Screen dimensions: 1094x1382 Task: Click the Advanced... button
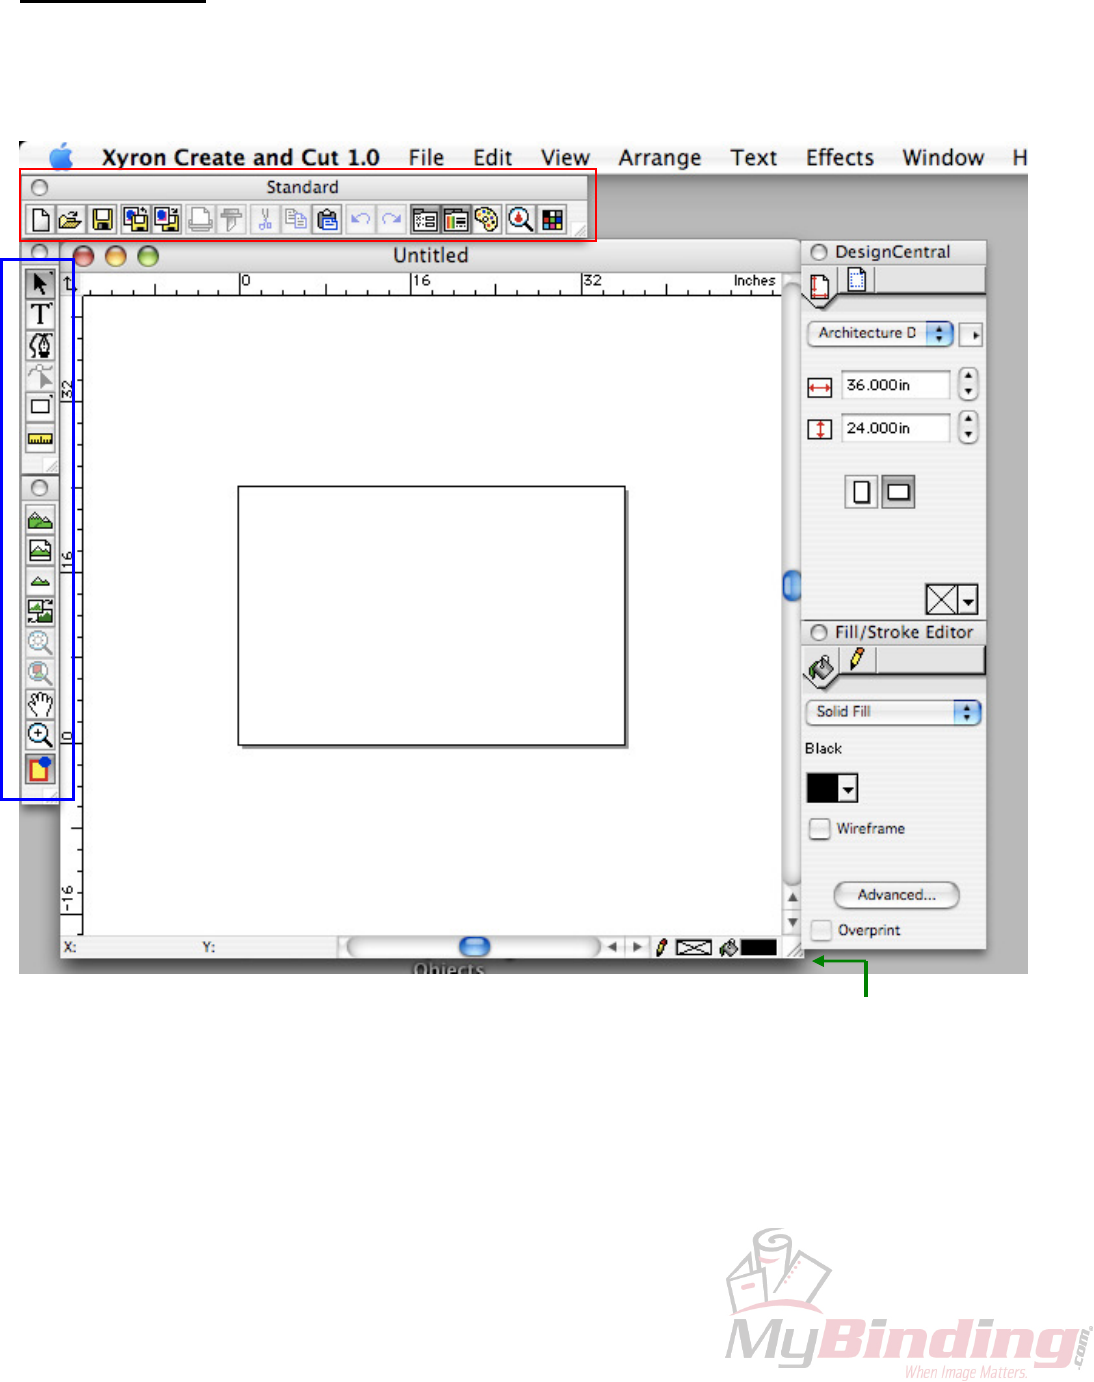click(896, 895)
